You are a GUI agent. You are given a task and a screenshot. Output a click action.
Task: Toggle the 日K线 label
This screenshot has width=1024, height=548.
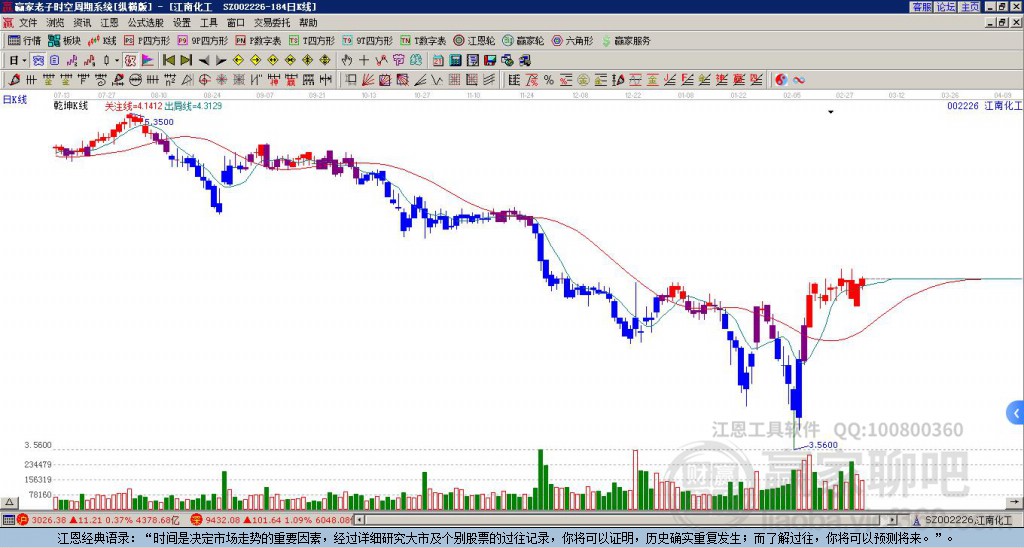14,99
